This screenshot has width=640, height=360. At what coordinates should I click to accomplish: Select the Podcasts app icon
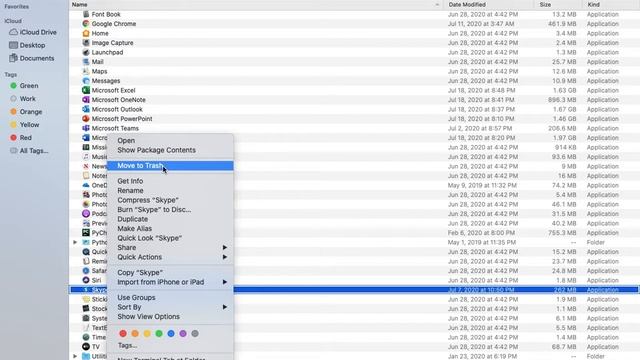(x=86, y=213)
